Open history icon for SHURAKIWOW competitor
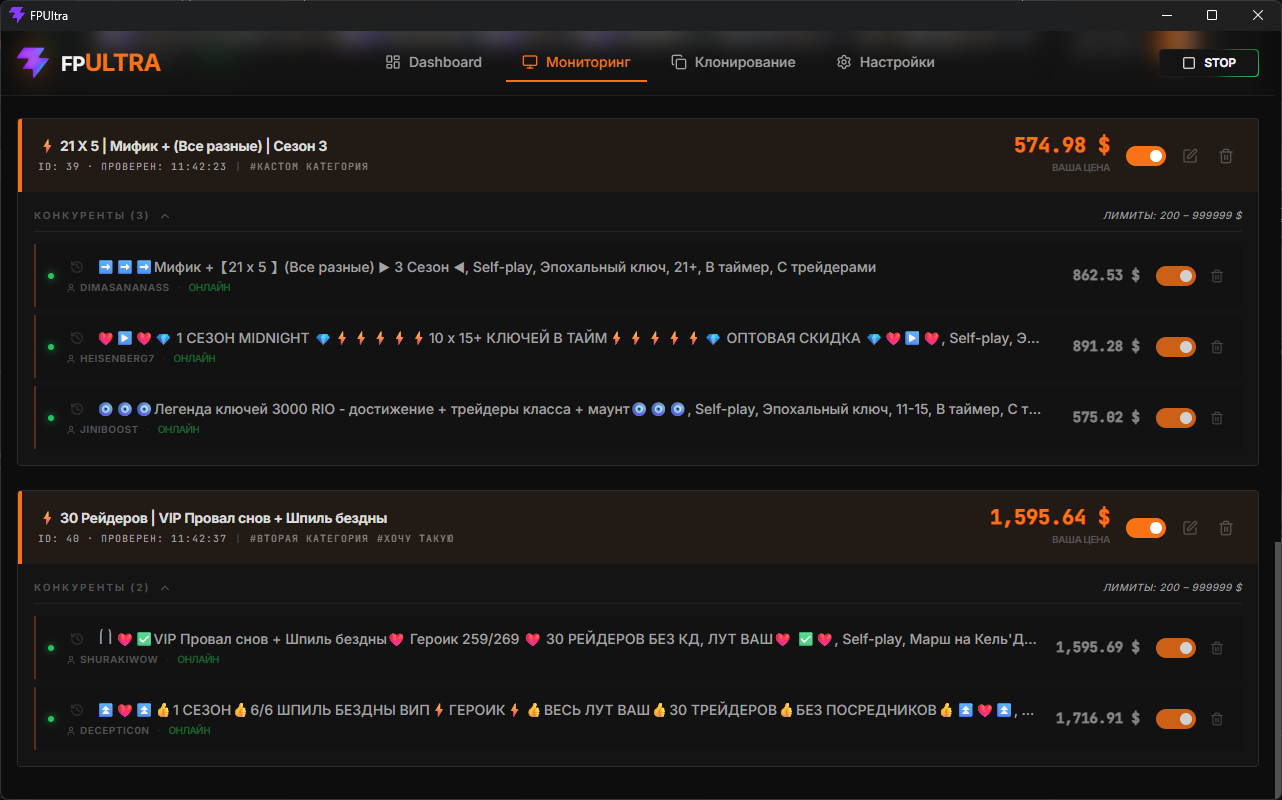Viewport: 1282px width, 800px height. (x=77, y=639)
